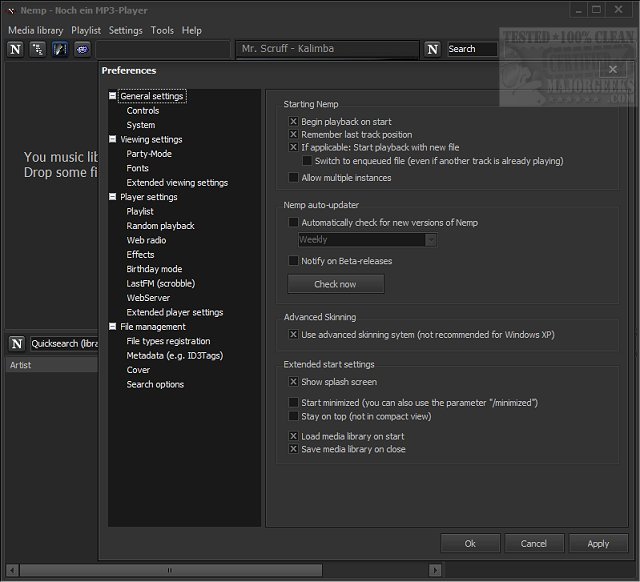Toggle Load media library on start
Image resolution: width=640 pixels, height=582 pixels.
(x=293, y=436)
